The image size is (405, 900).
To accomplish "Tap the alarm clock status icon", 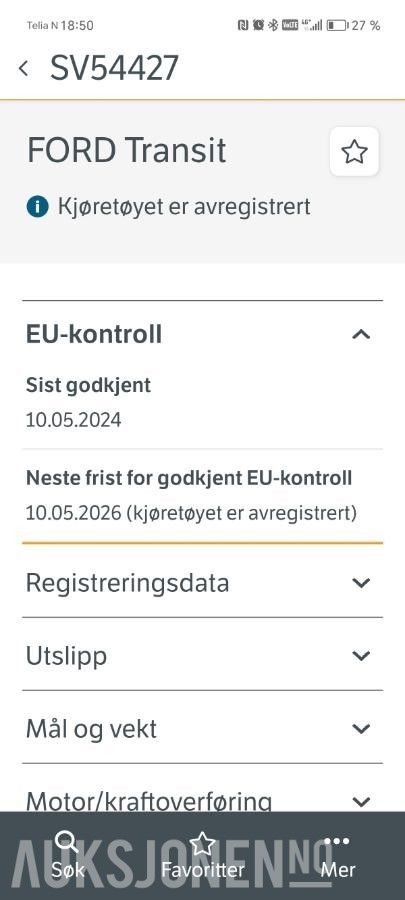I will (x=258, y=25).
